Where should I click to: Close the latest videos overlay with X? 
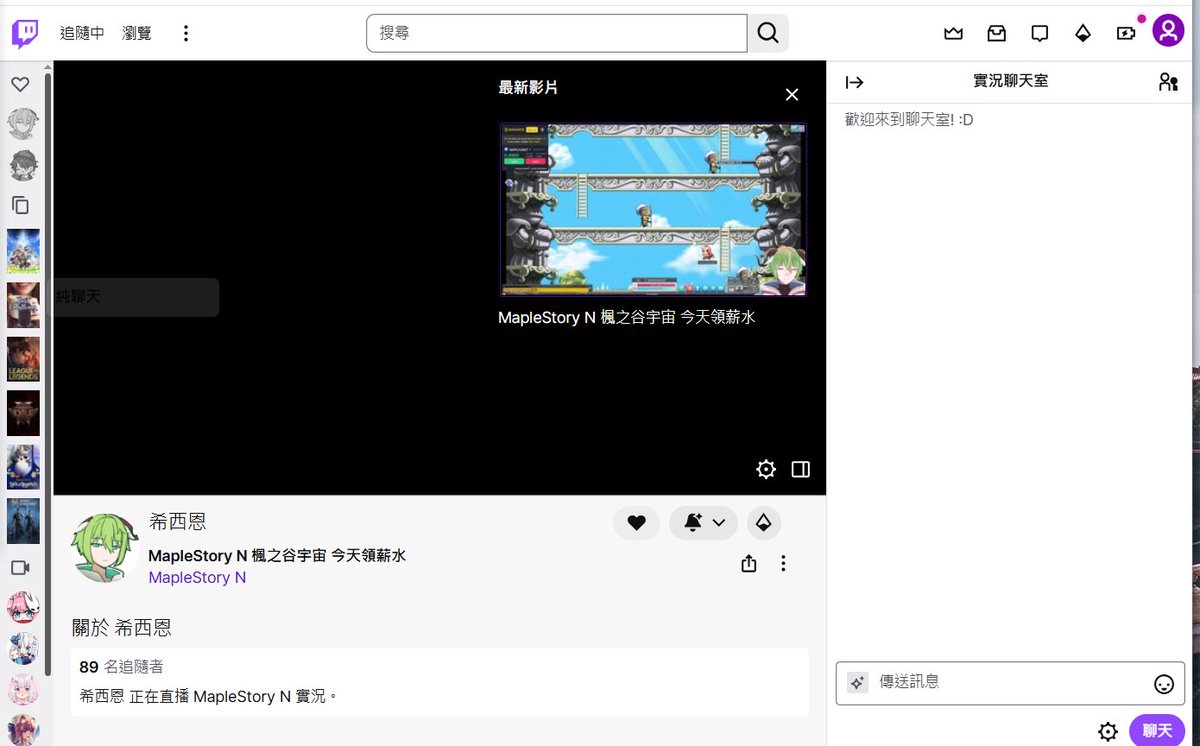(x=792, y=94)
